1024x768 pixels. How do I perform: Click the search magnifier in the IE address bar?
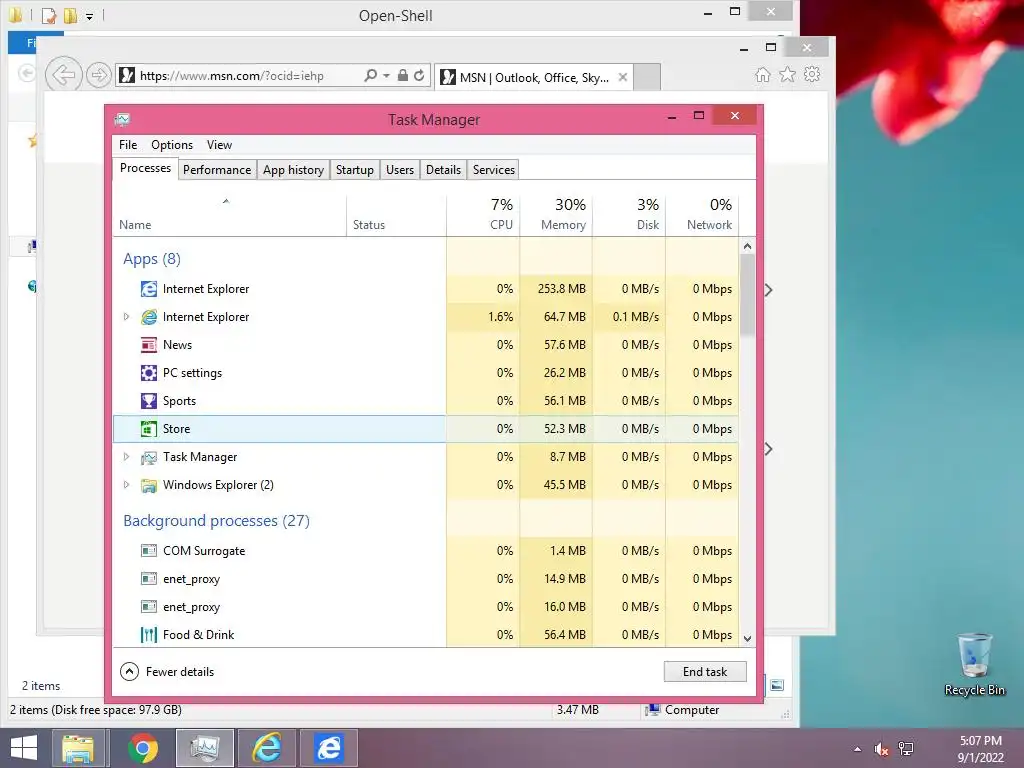(x=370, y=75)
